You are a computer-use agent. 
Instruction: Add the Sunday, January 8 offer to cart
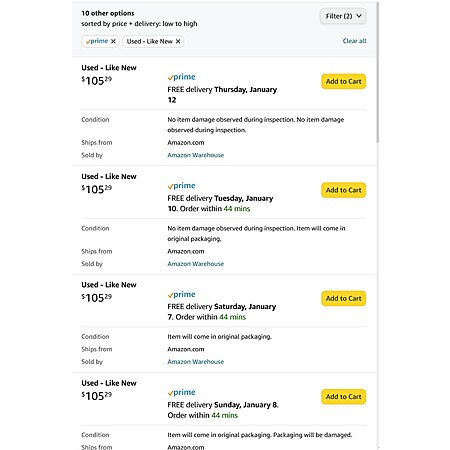coord(343,397)
